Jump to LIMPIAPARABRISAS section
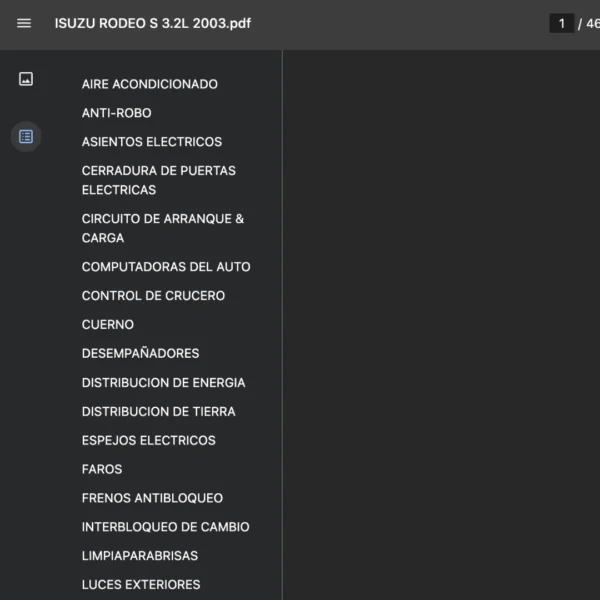 click(x=140, y=556)
